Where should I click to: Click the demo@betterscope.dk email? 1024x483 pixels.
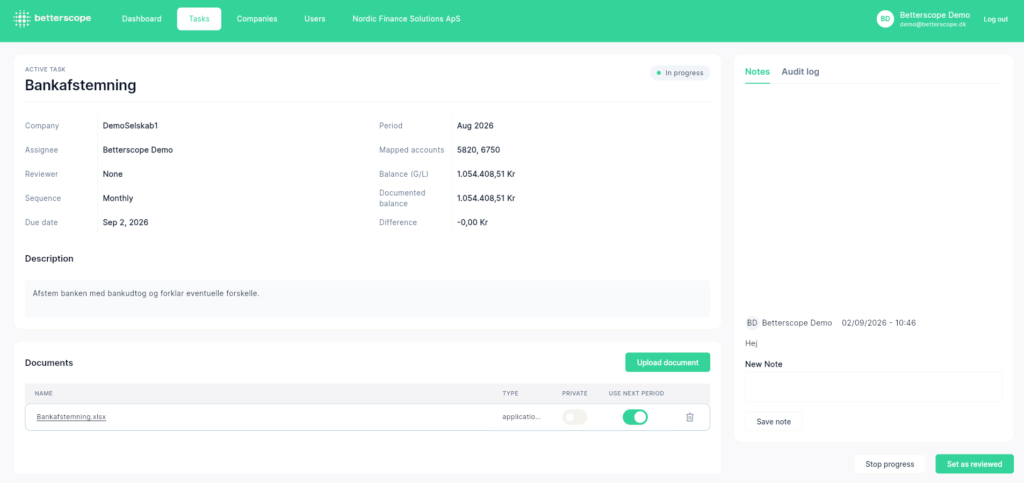click(x=933, y=24)
